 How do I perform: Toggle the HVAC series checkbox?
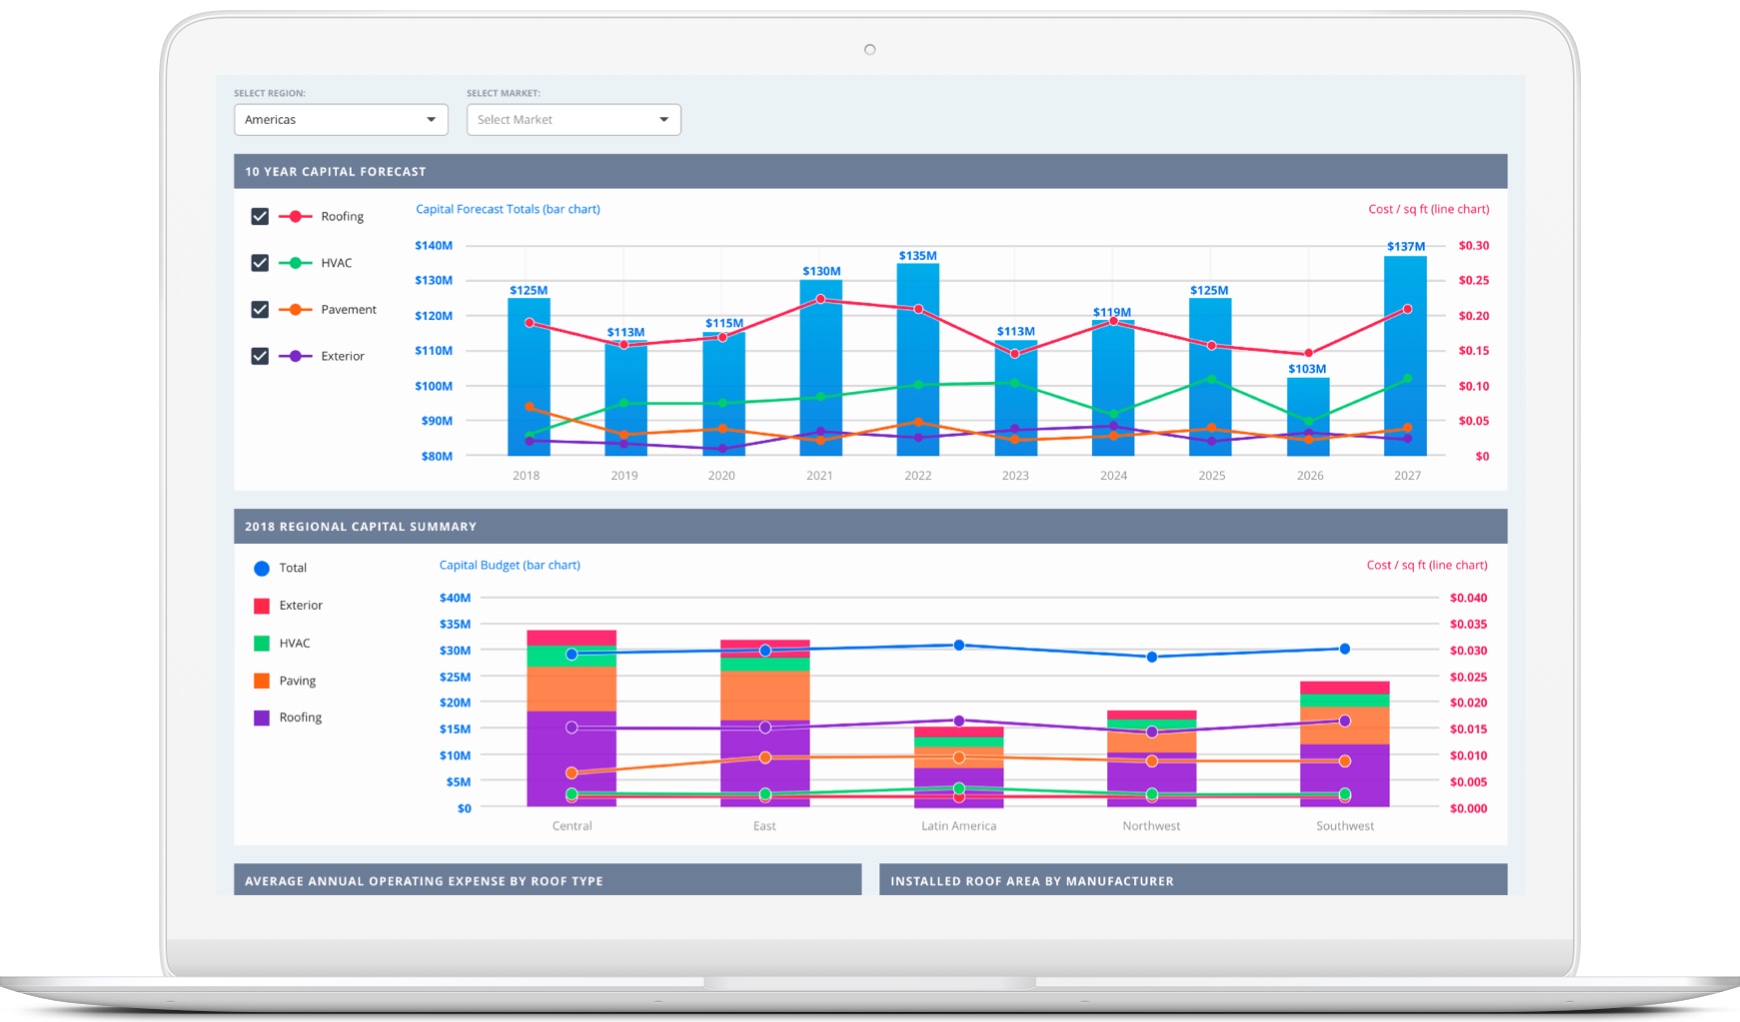(260, 263)
